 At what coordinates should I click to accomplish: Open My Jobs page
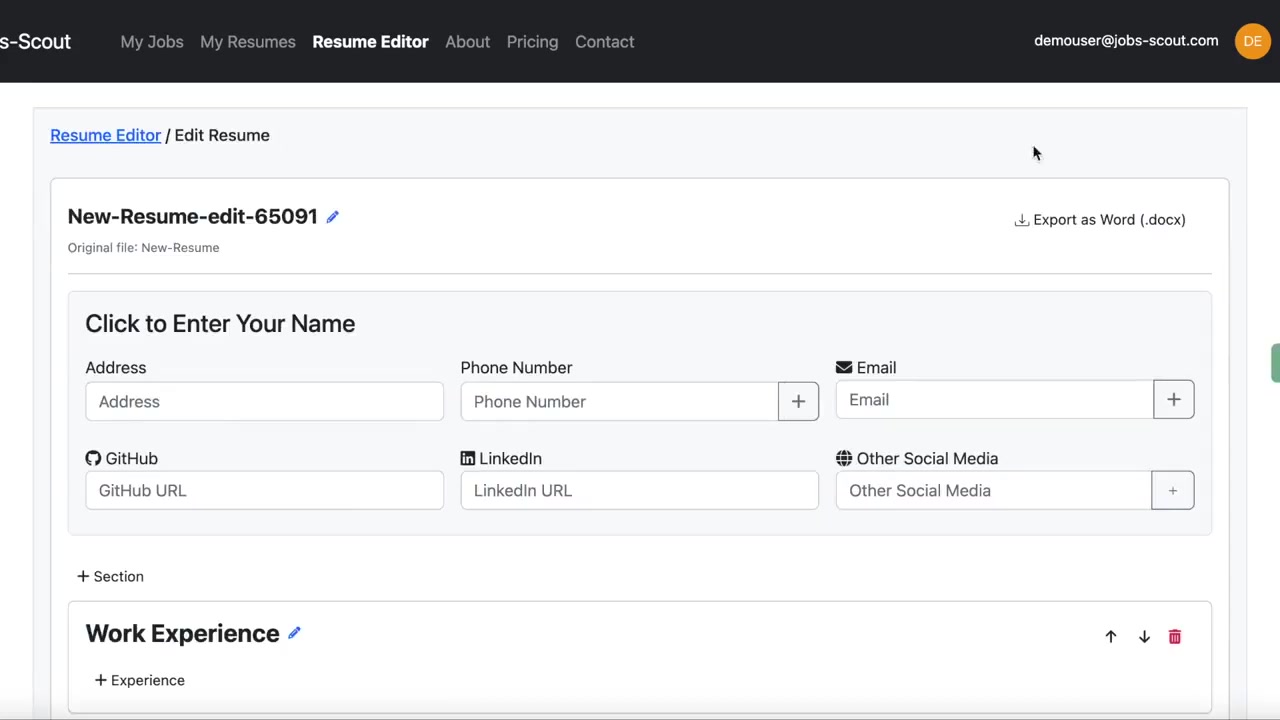[152, 42]
